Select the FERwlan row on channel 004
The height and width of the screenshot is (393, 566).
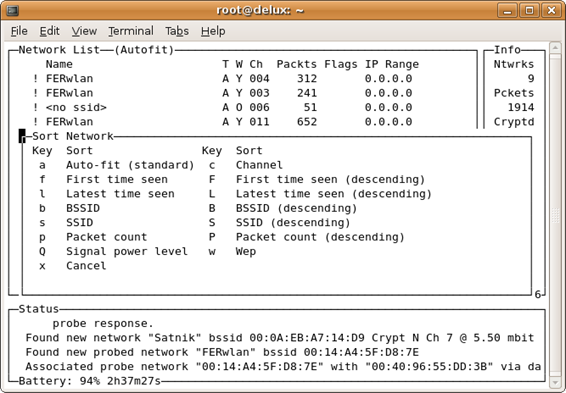coord(222,78)
